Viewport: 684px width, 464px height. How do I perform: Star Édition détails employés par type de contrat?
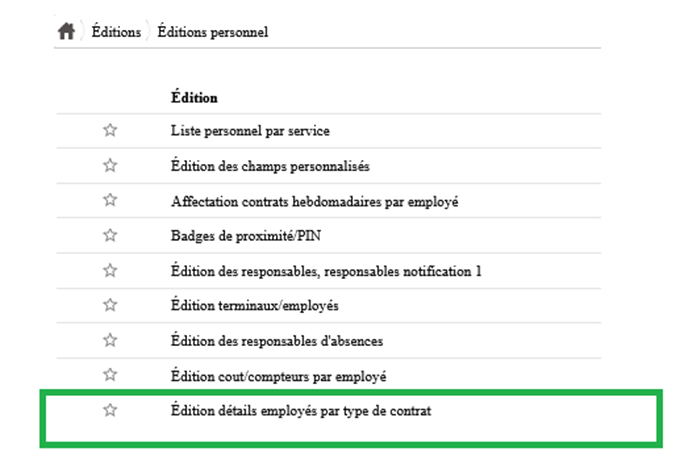[x=111, y=410]
